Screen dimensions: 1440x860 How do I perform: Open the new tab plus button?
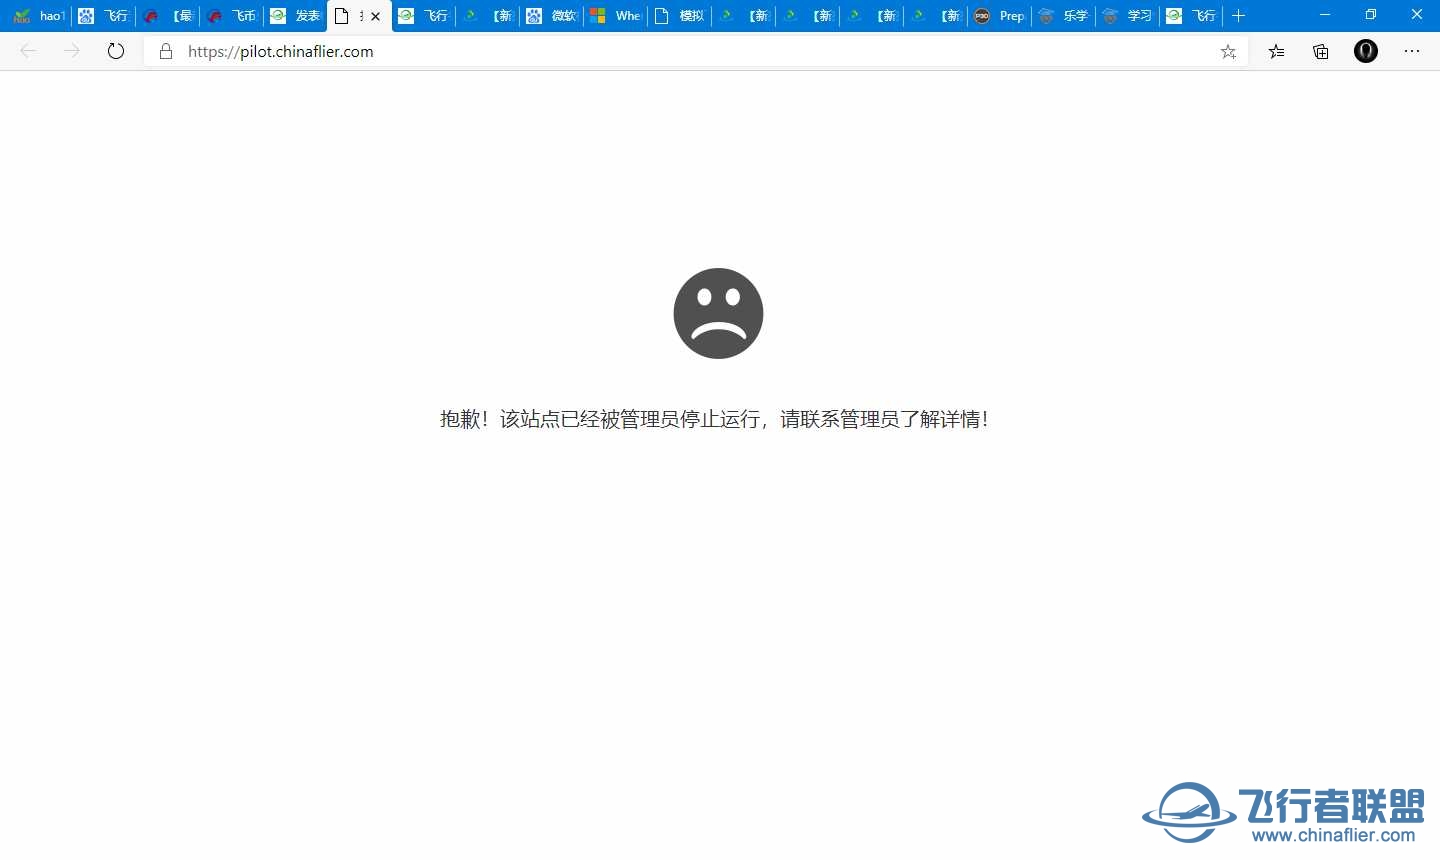[x=1239, y=15]
